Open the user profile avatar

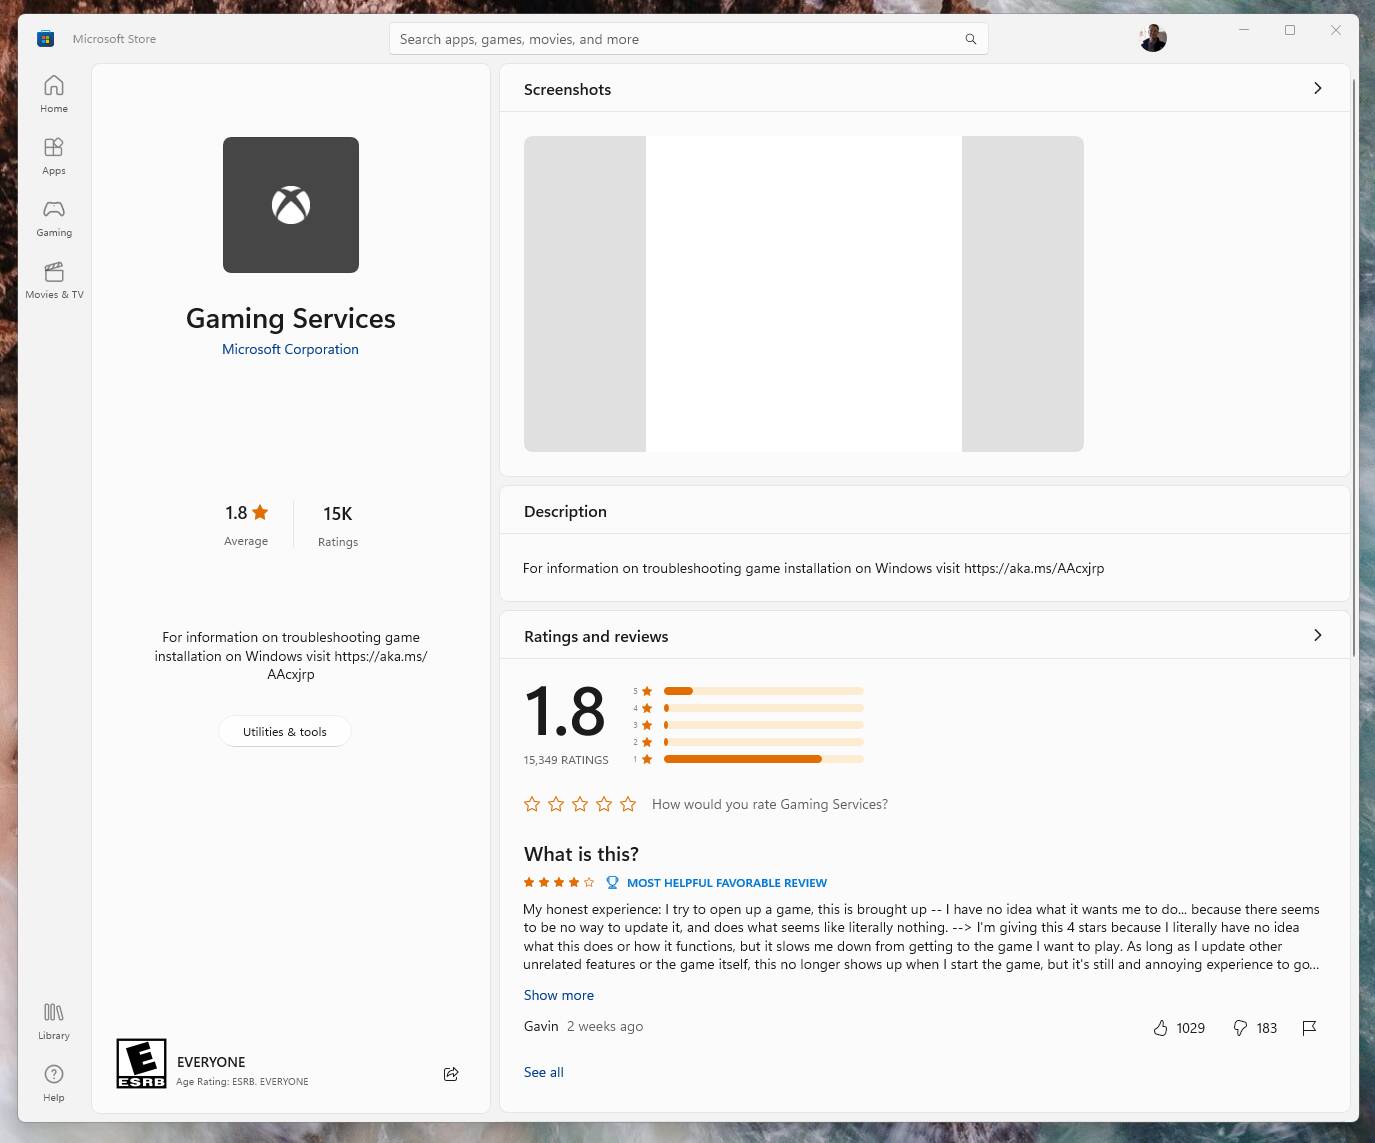1153,38
